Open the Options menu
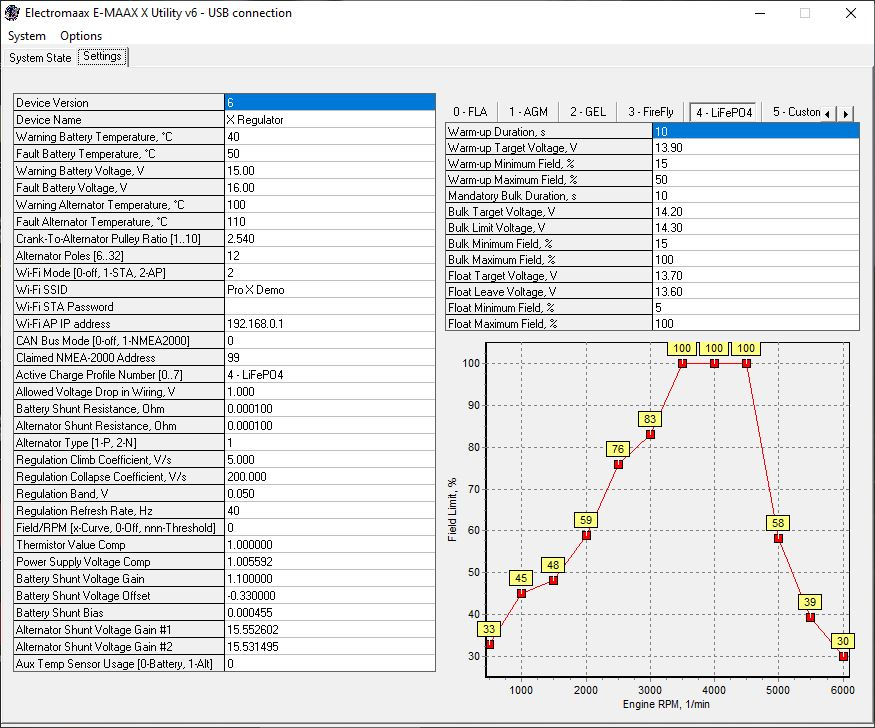 coord(81,36)
